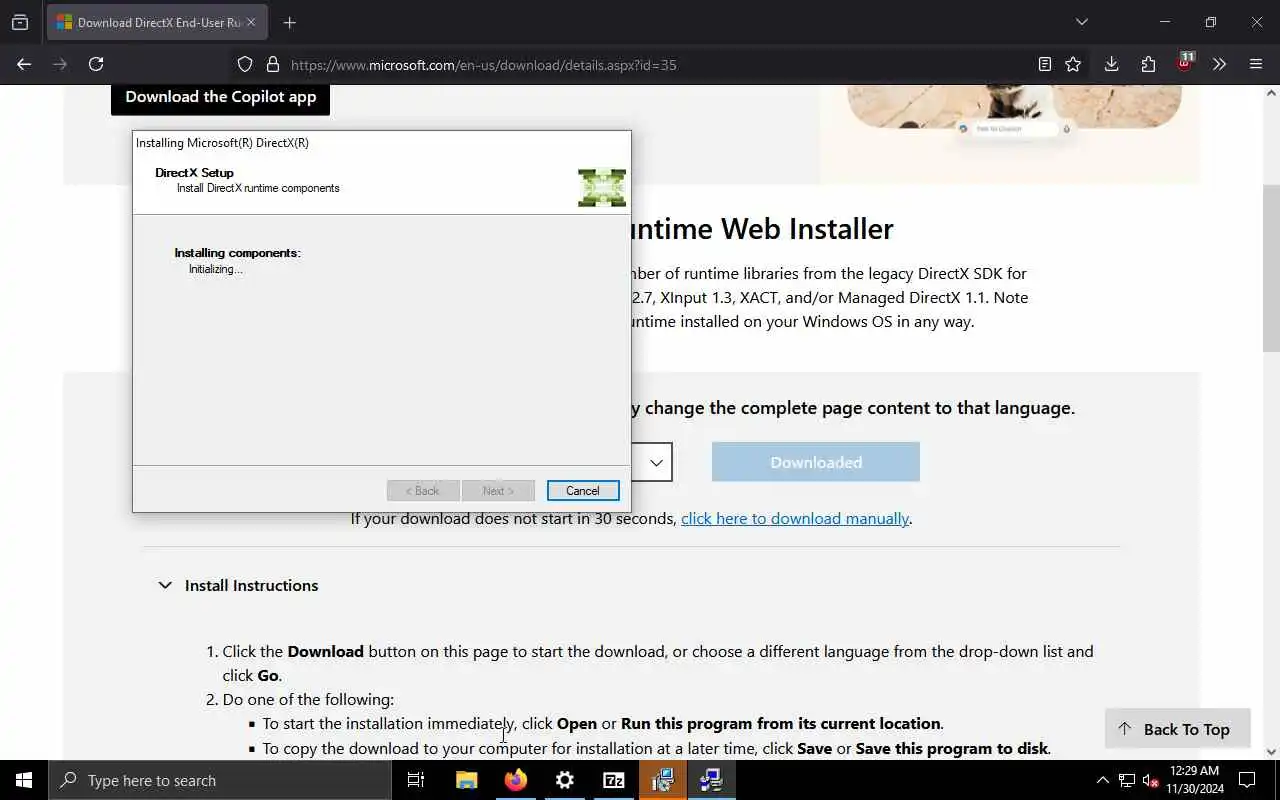Open tracking protection shield icon
Viewport: 1280px width, 800px height.
click(x=245, y=64)
